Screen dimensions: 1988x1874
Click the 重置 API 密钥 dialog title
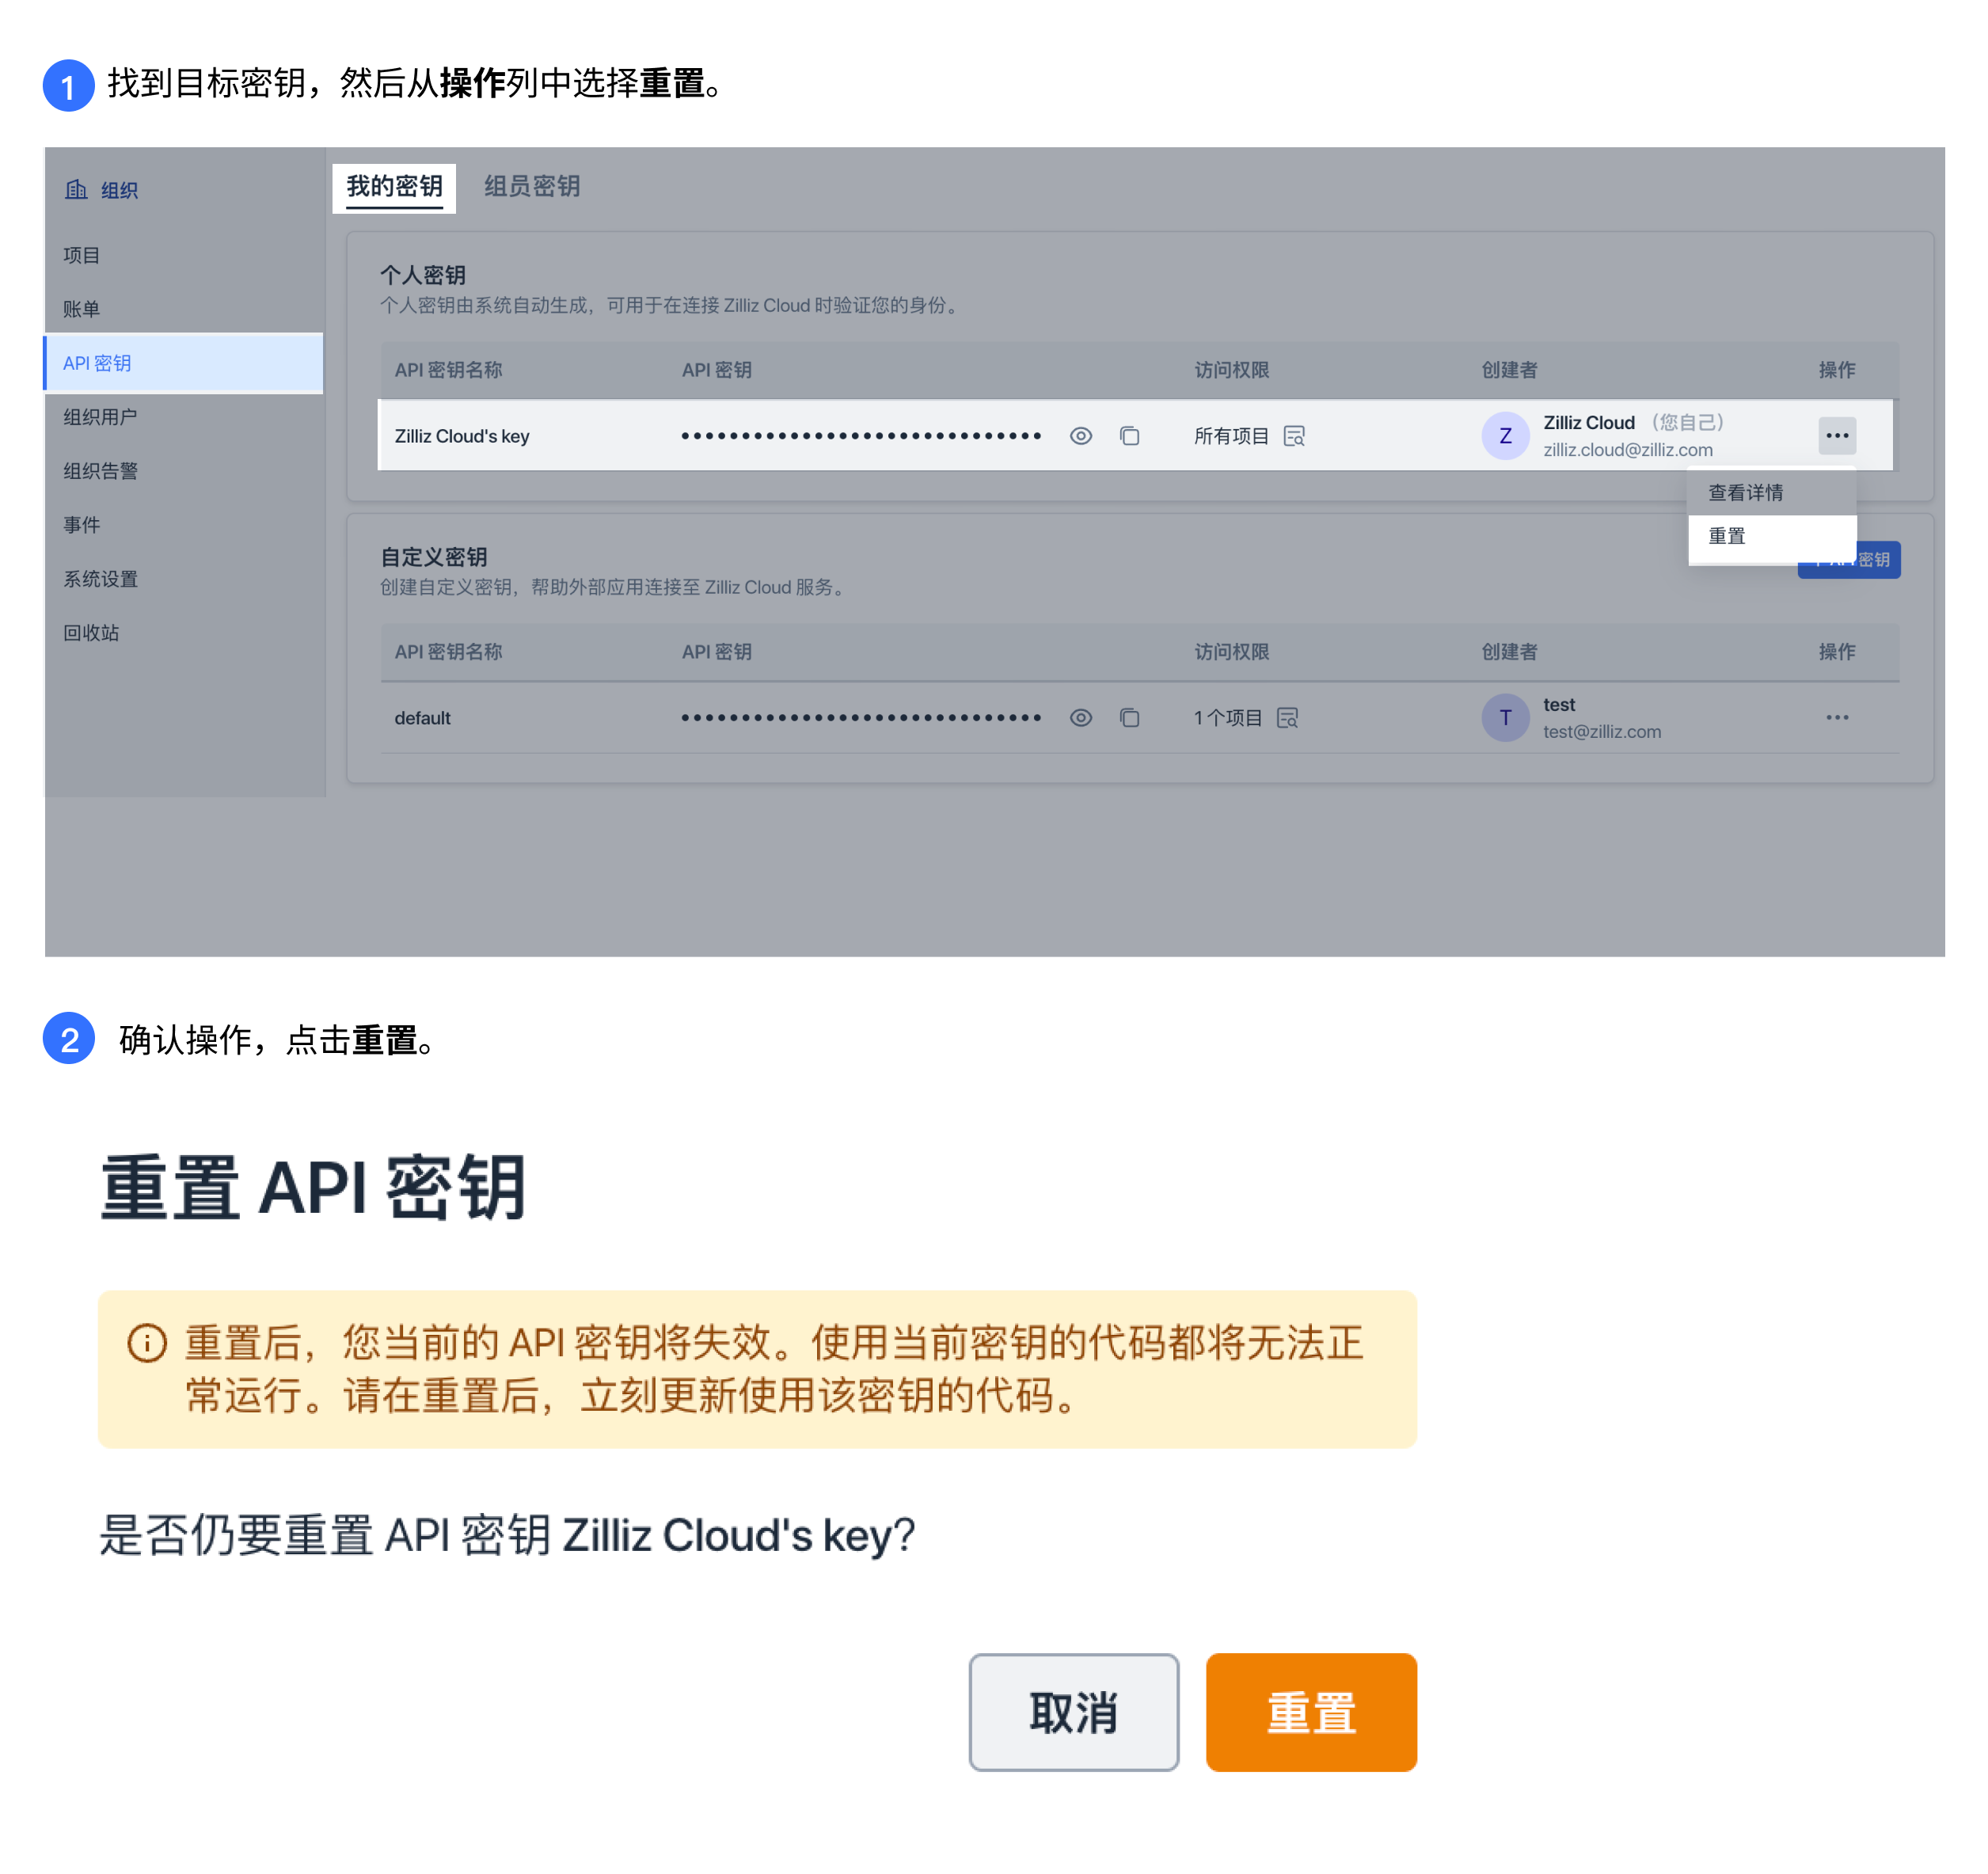tap(313, 1187)
